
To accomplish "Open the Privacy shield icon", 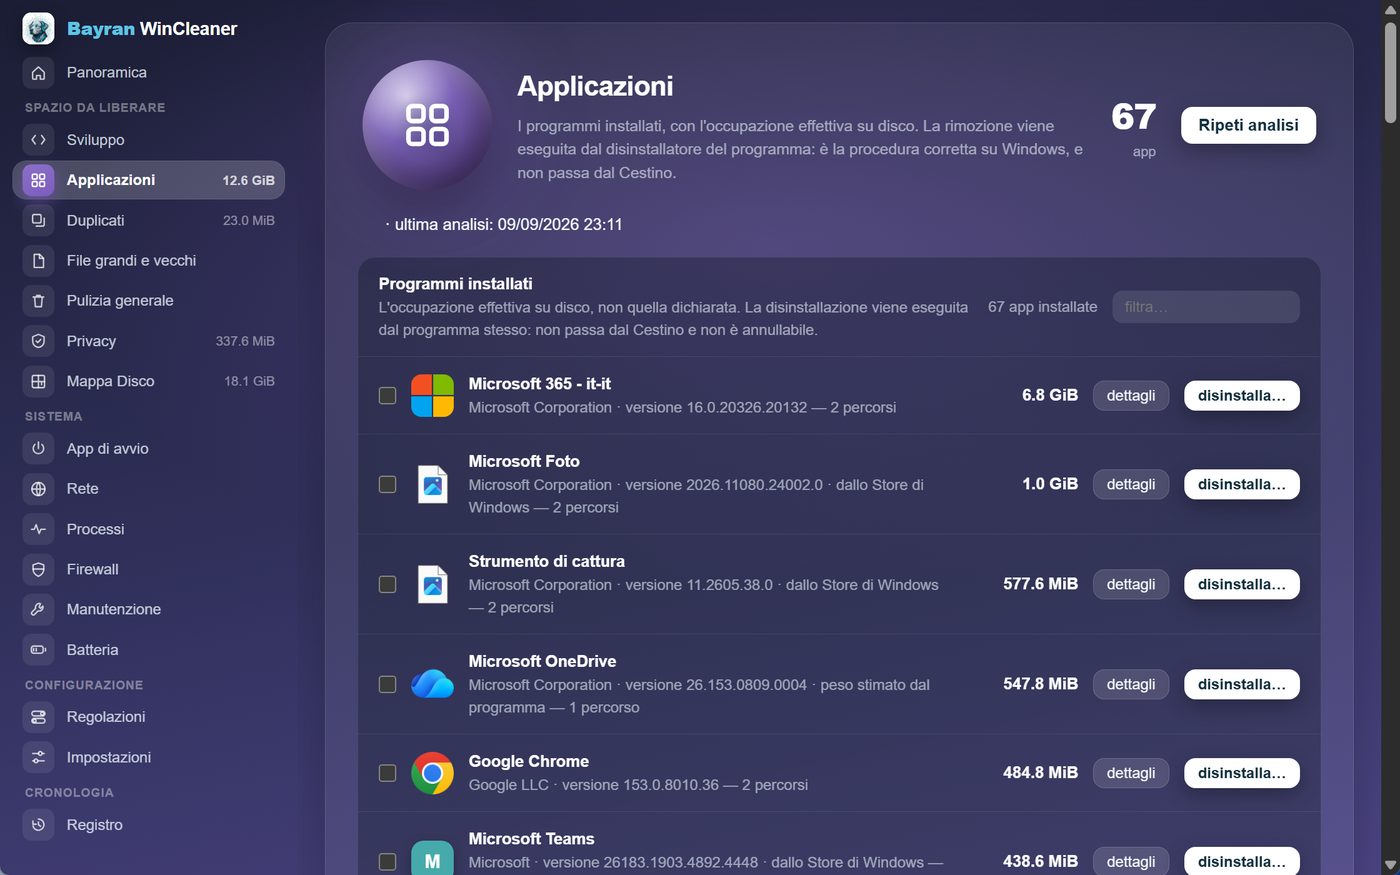I will pos(38,341).
